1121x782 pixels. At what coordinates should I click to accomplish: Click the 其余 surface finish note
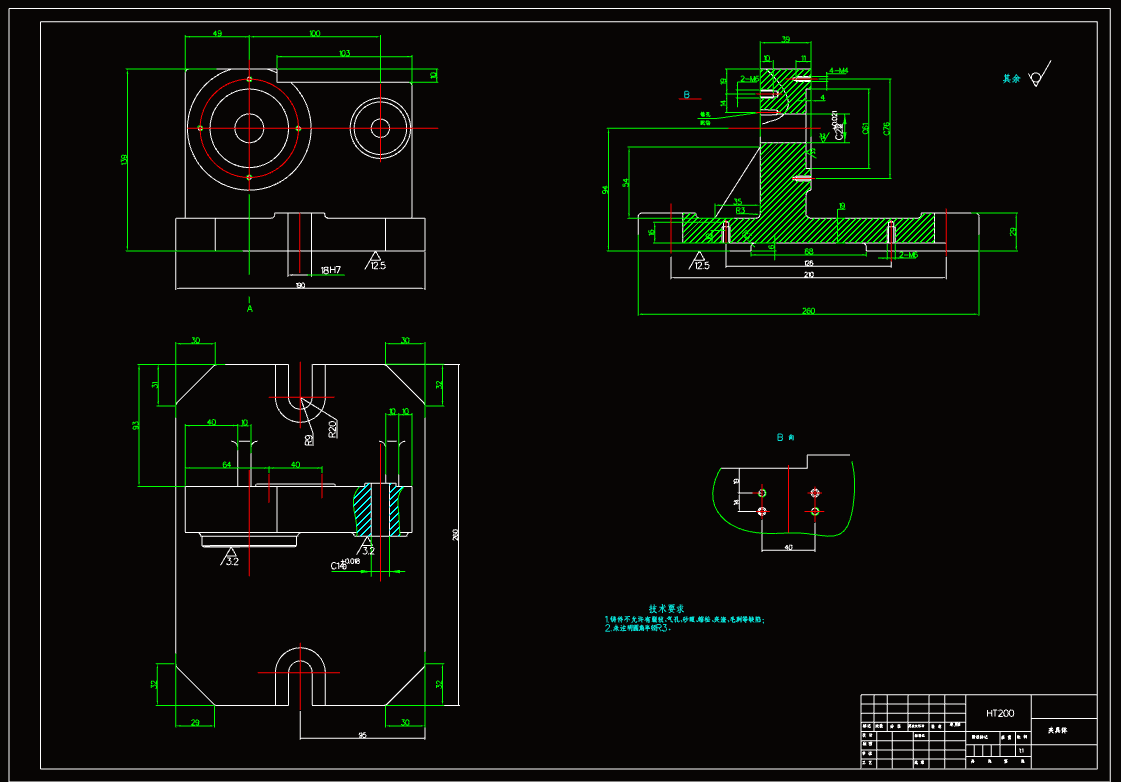[1011, 79]
